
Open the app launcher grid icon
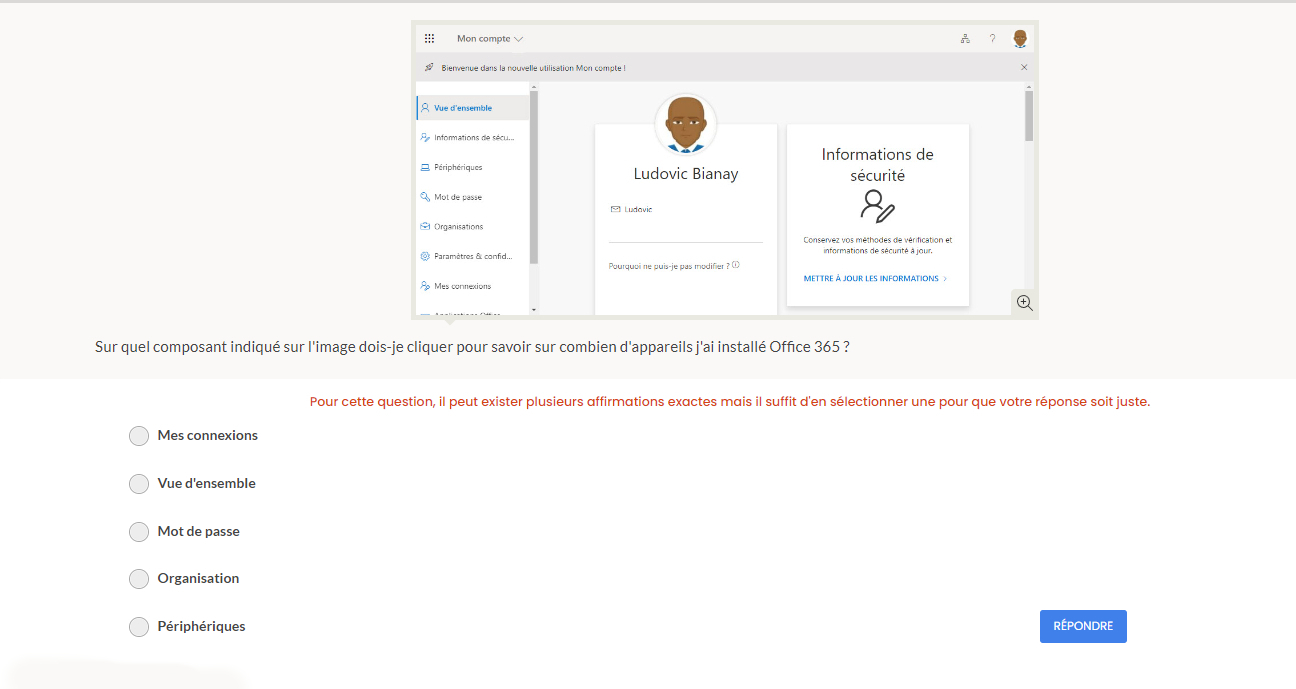click(429, 39)
